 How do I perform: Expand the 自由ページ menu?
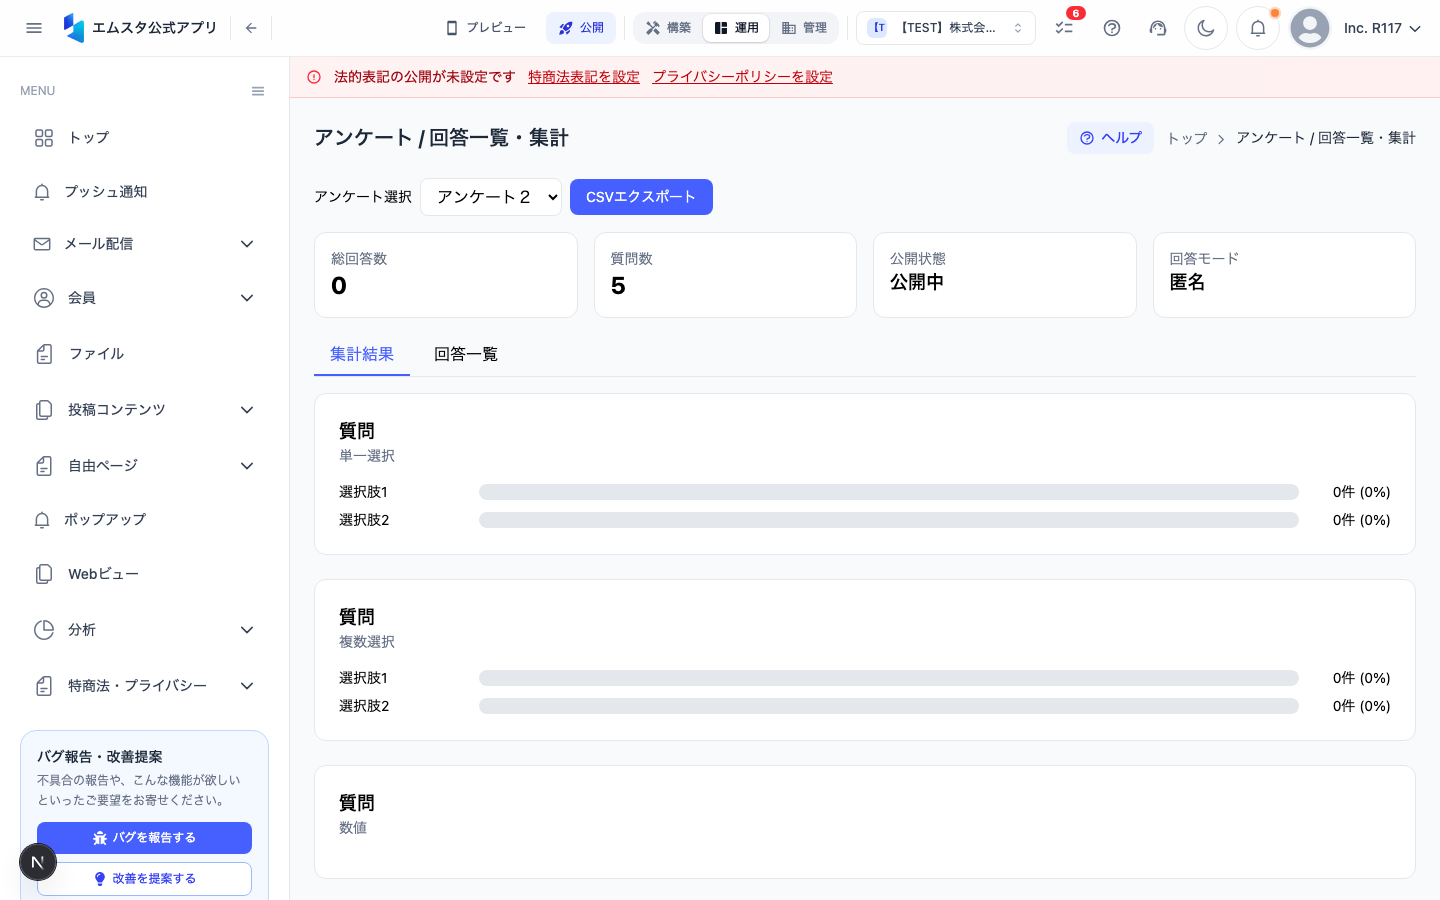coord(144,466)
